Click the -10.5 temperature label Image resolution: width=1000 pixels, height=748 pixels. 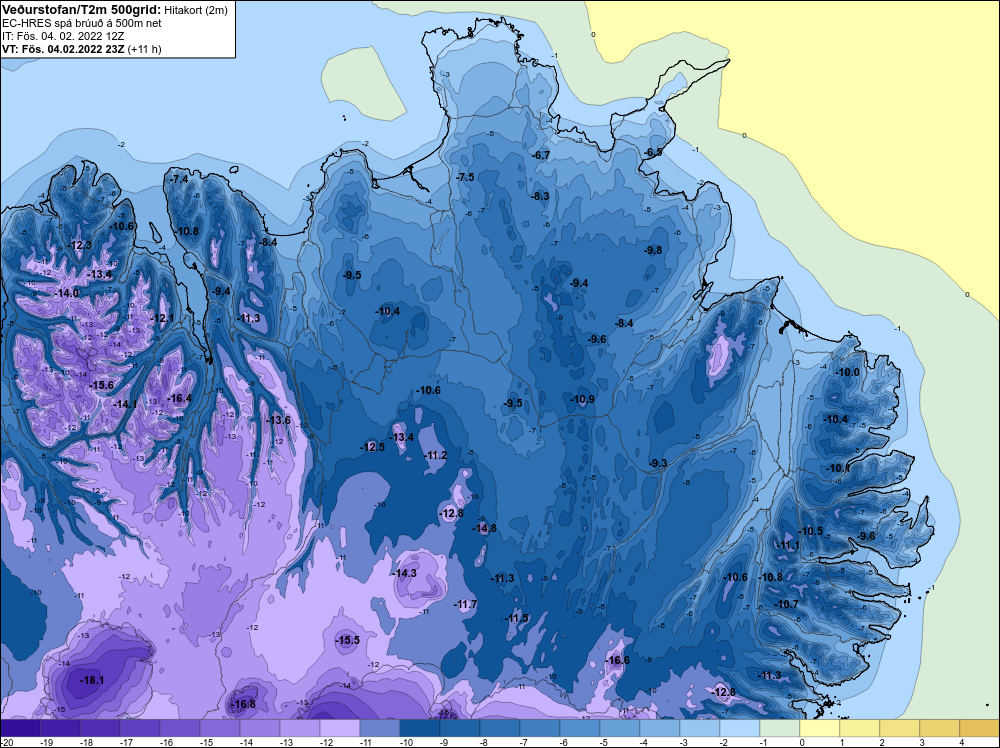point(811,531)
